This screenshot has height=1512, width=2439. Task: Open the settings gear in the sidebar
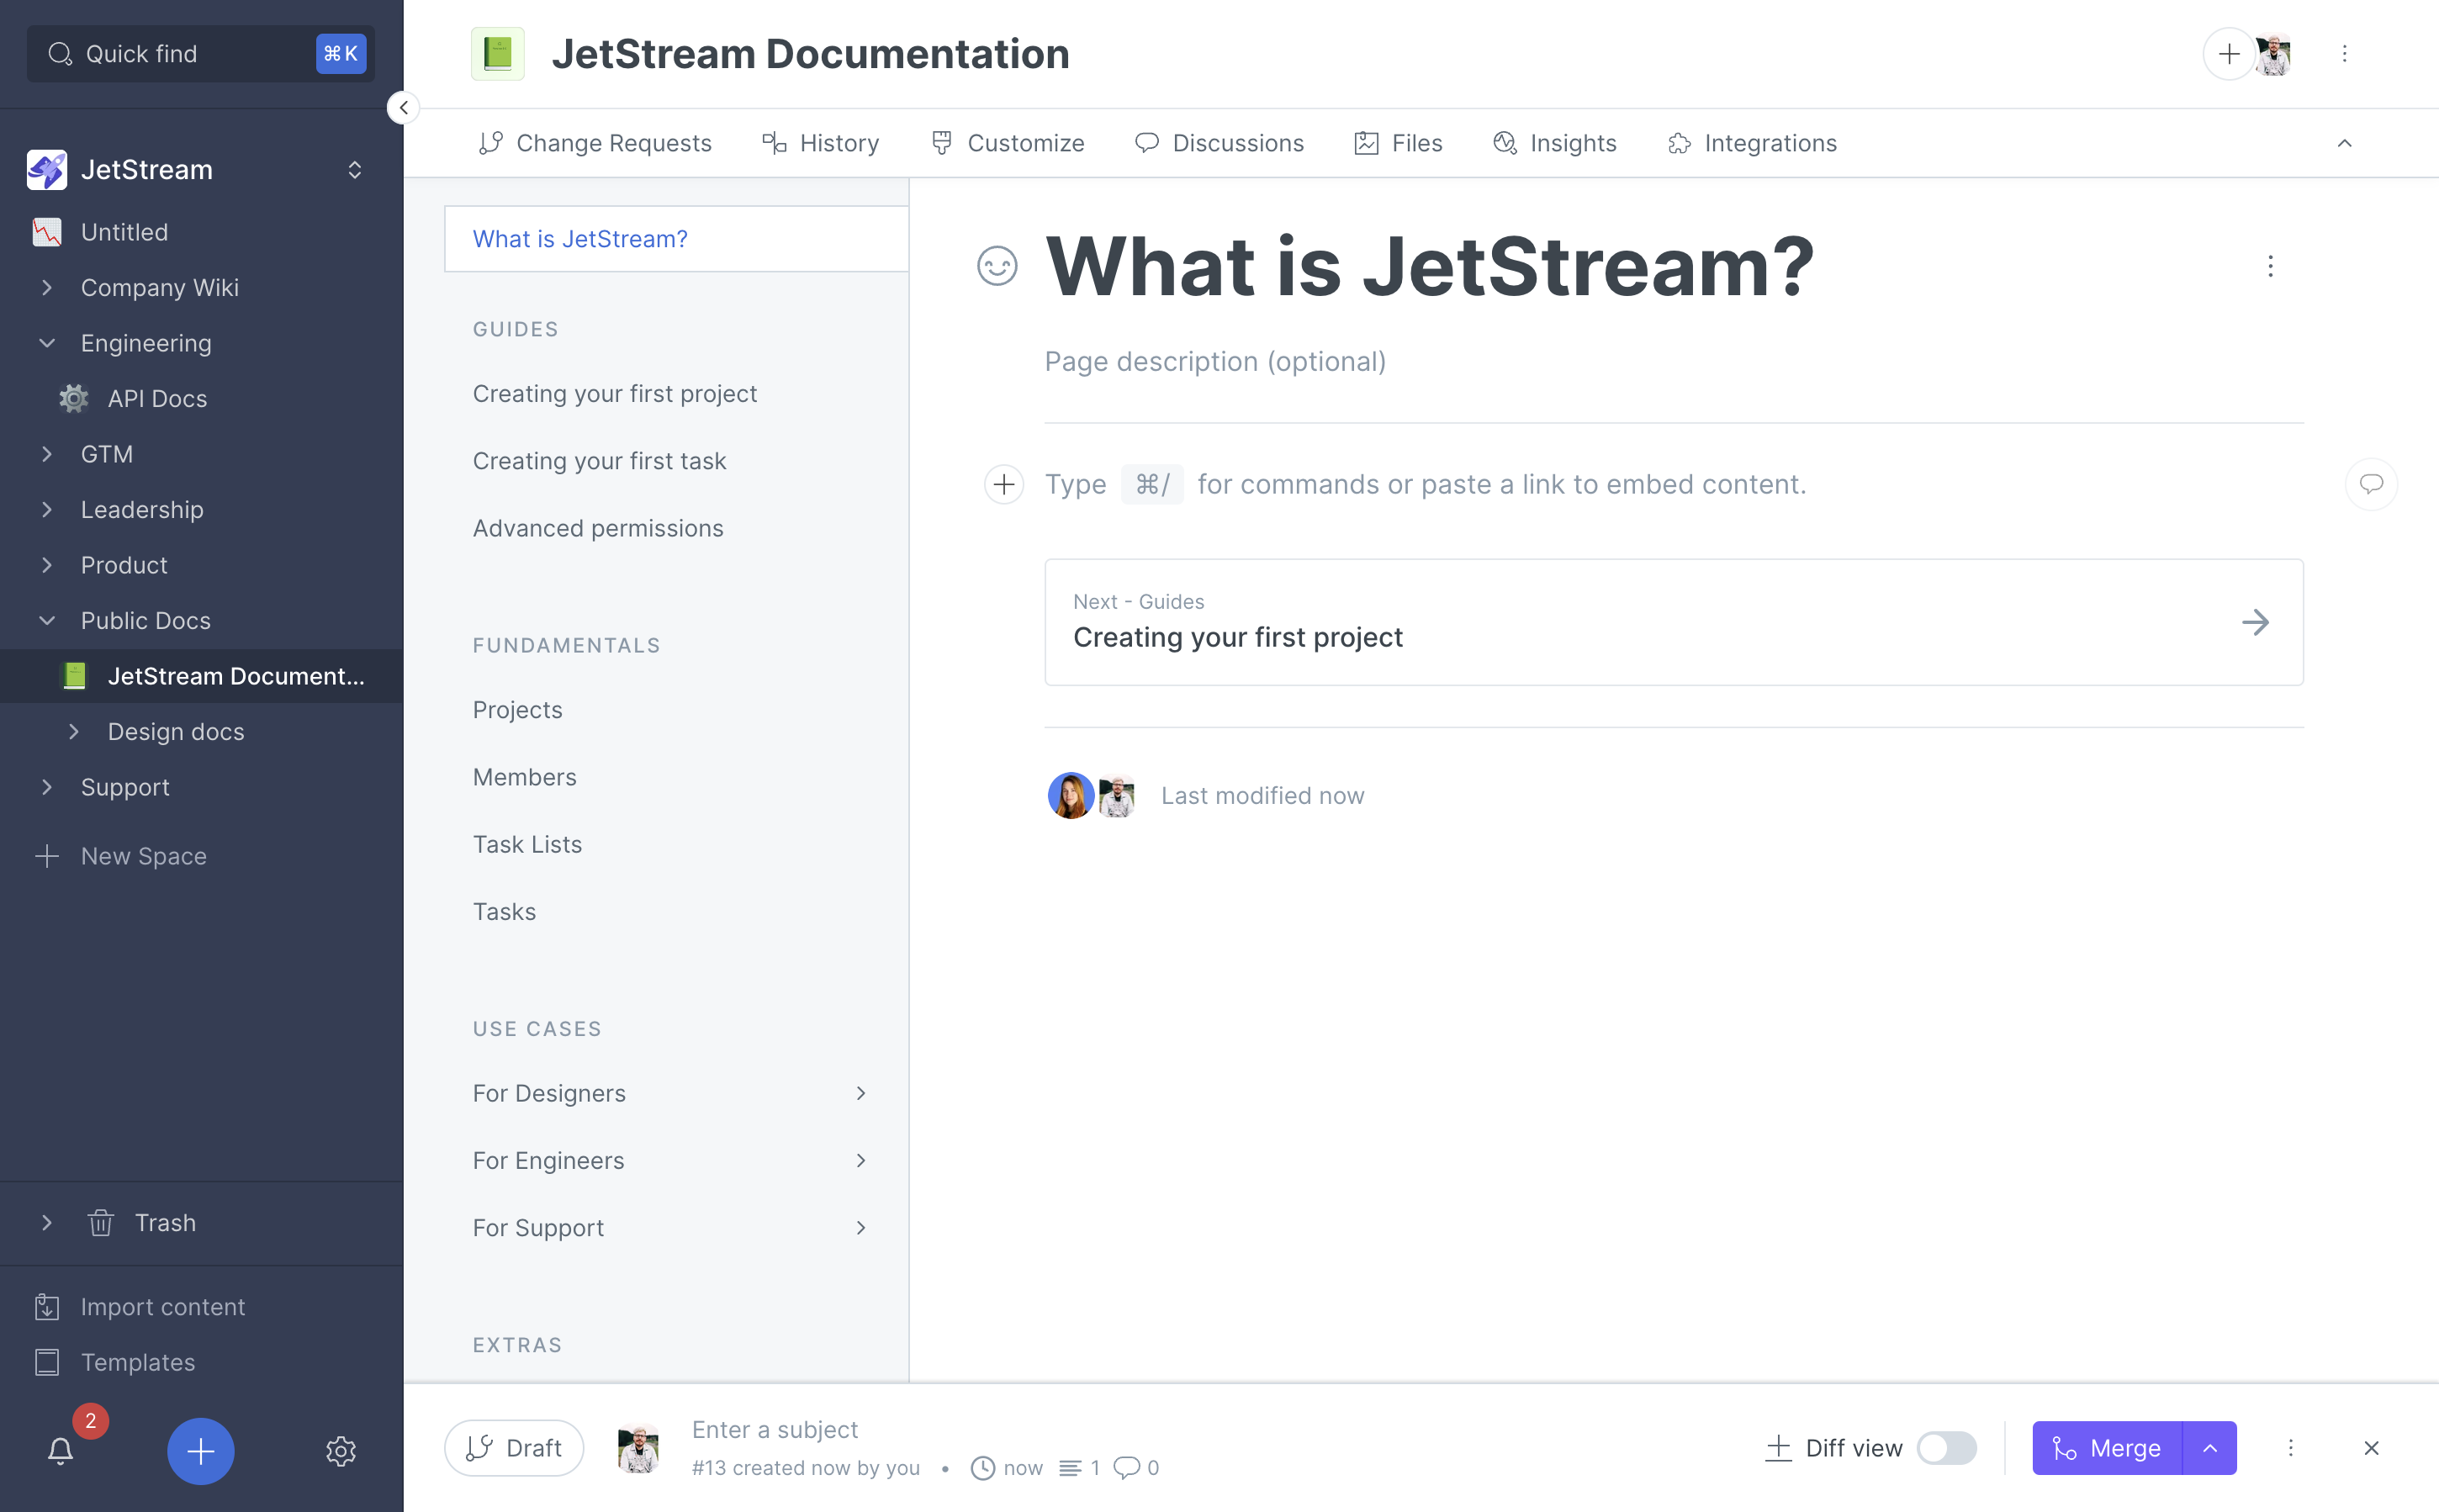[x=341, y=1451]
